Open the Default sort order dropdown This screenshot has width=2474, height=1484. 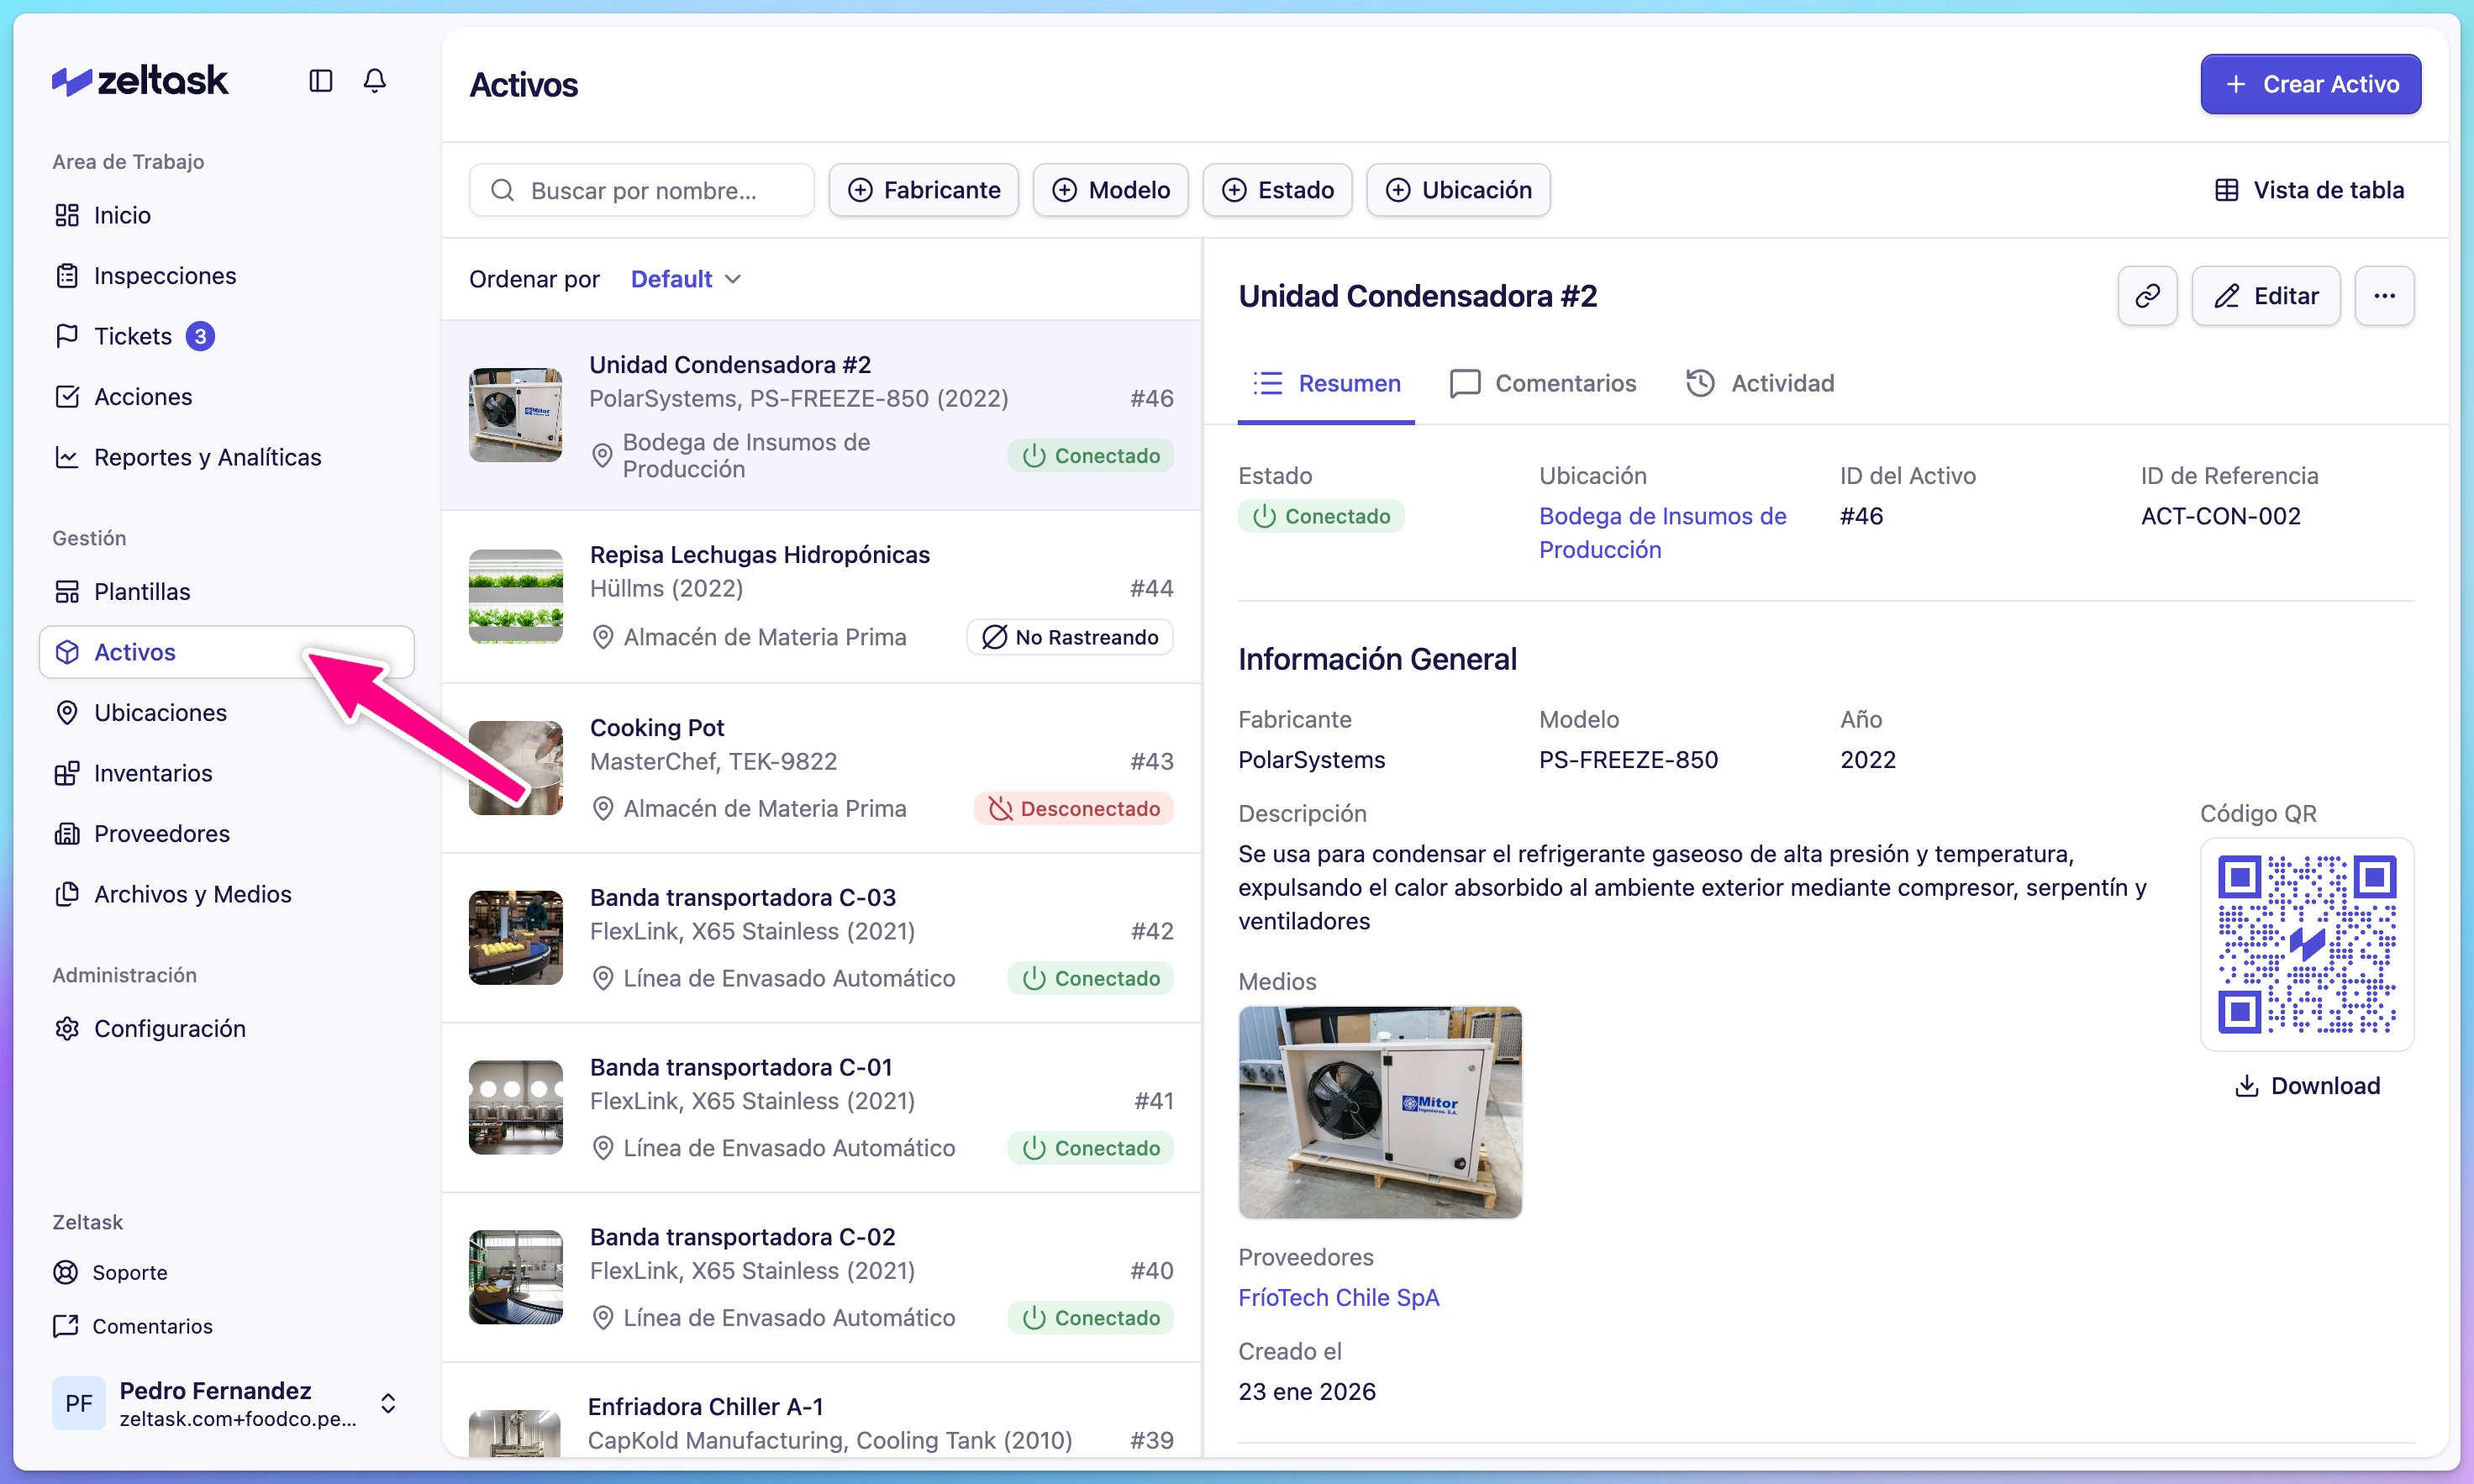684,278
